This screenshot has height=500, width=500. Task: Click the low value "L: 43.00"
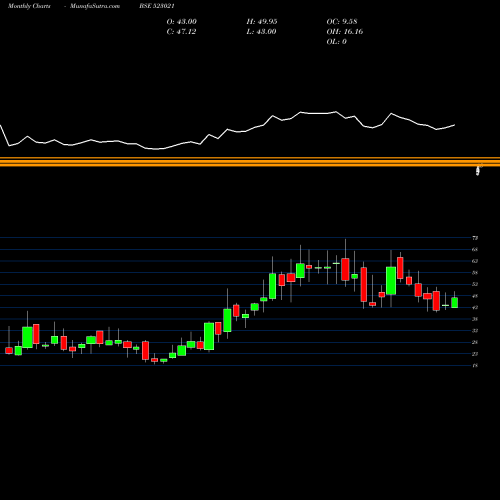(261, 32)
